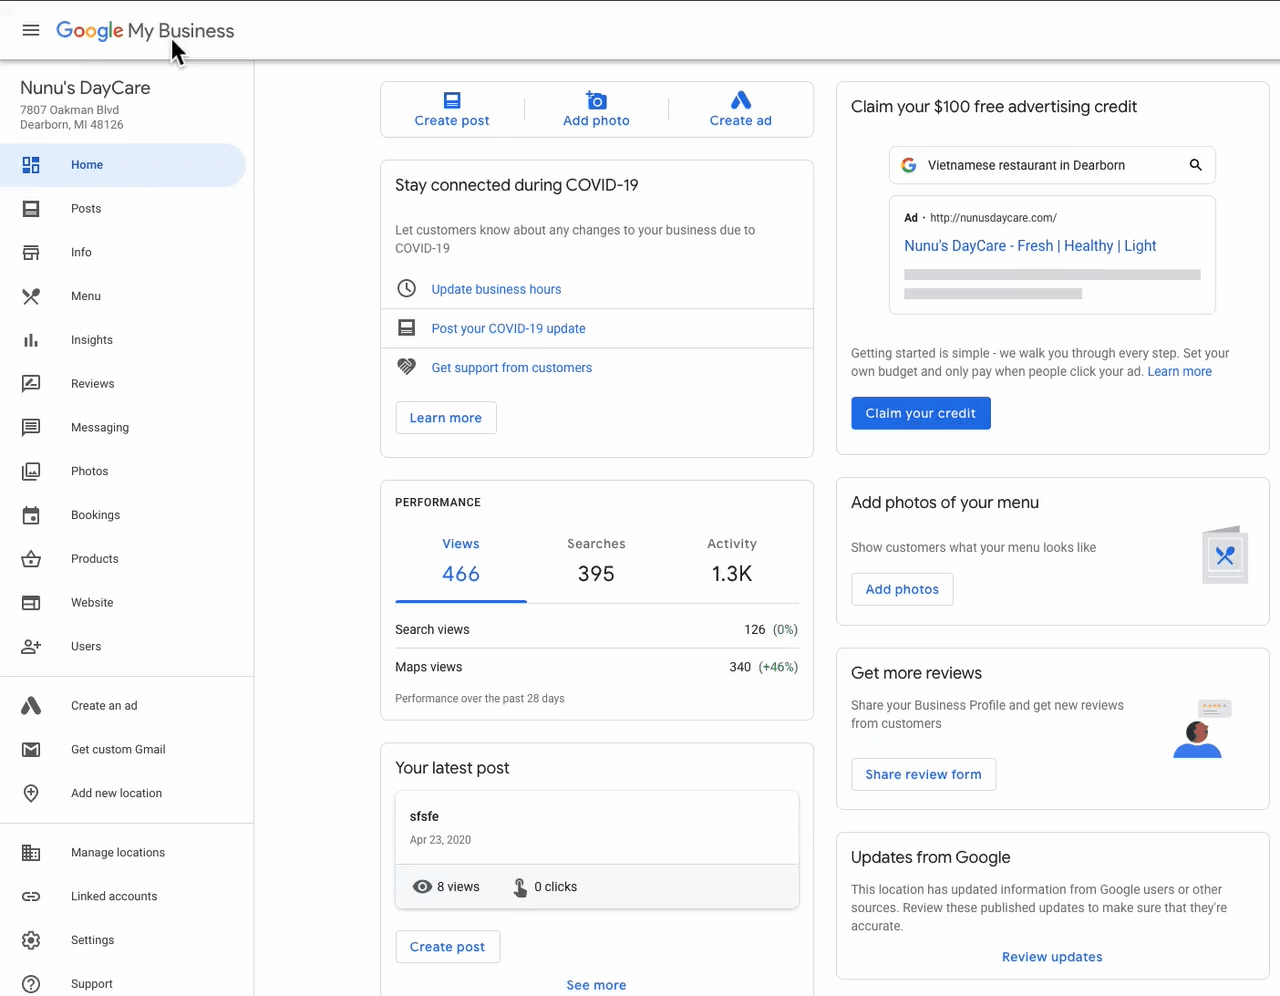Screen dimensions: 1280x996
Task: Click the menu photo illustration icon
Action: point(1225,555)
